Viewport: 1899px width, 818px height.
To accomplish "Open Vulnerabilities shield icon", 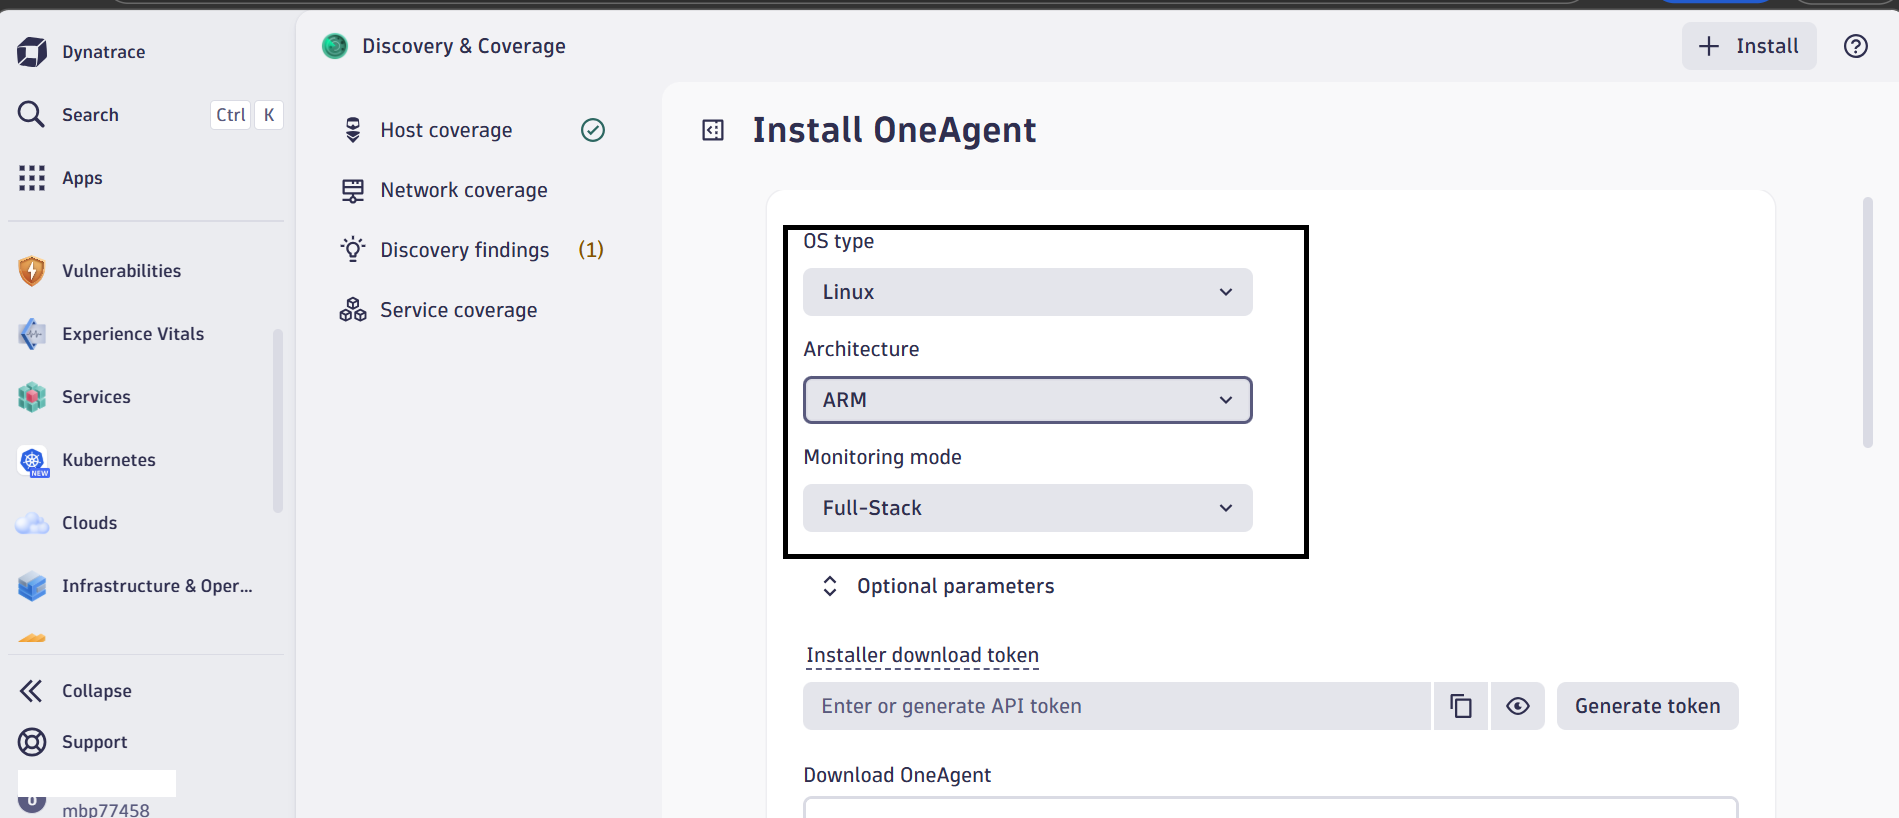I will [x=32, y=271].
